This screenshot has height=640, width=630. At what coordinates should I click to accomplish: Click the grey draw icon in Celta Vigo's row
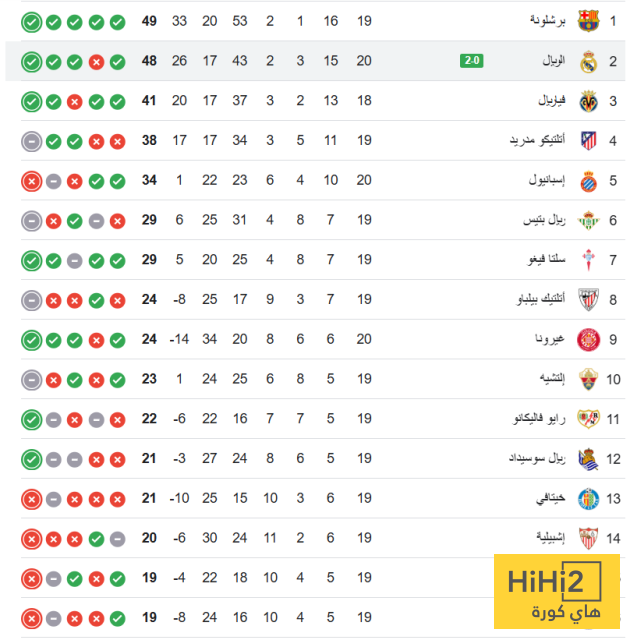click(x=74, y=260)
